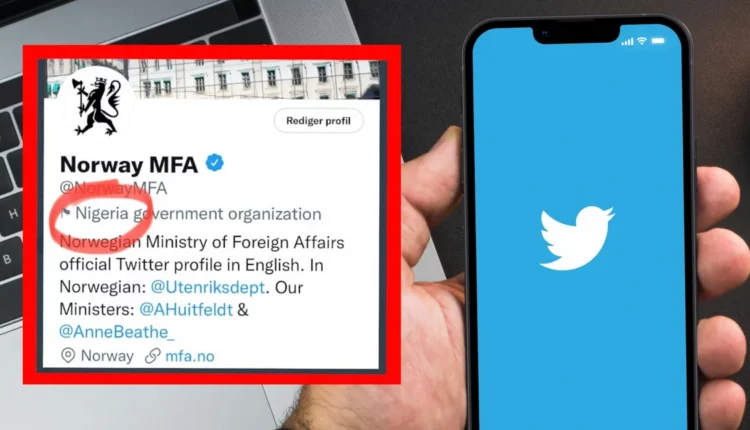Viewport: 750px width, 430px height.
Task: Tap the battery icon in phone status bar
Action: click(x=658, y=41)
